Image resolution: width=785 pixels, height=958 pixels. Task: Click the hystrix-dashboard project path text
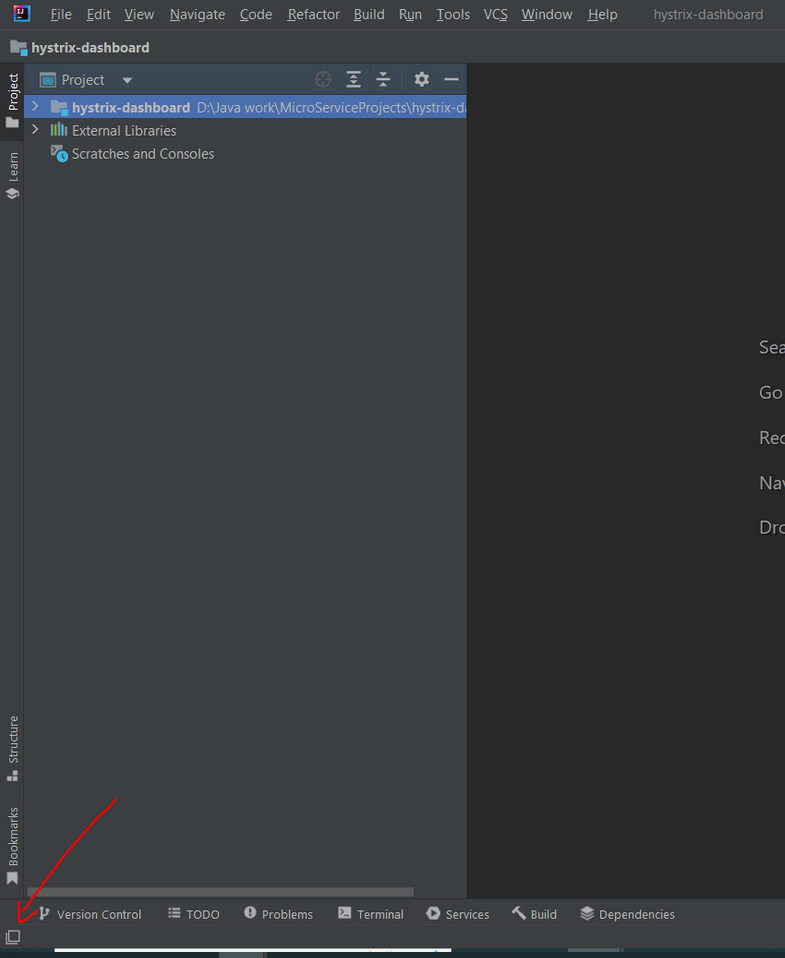pos(331,108)
